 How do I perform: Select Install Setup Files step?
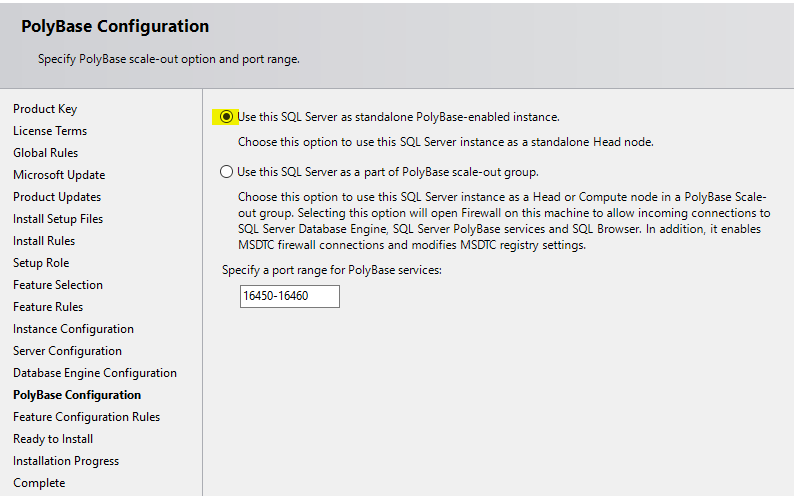pos(58,219)
